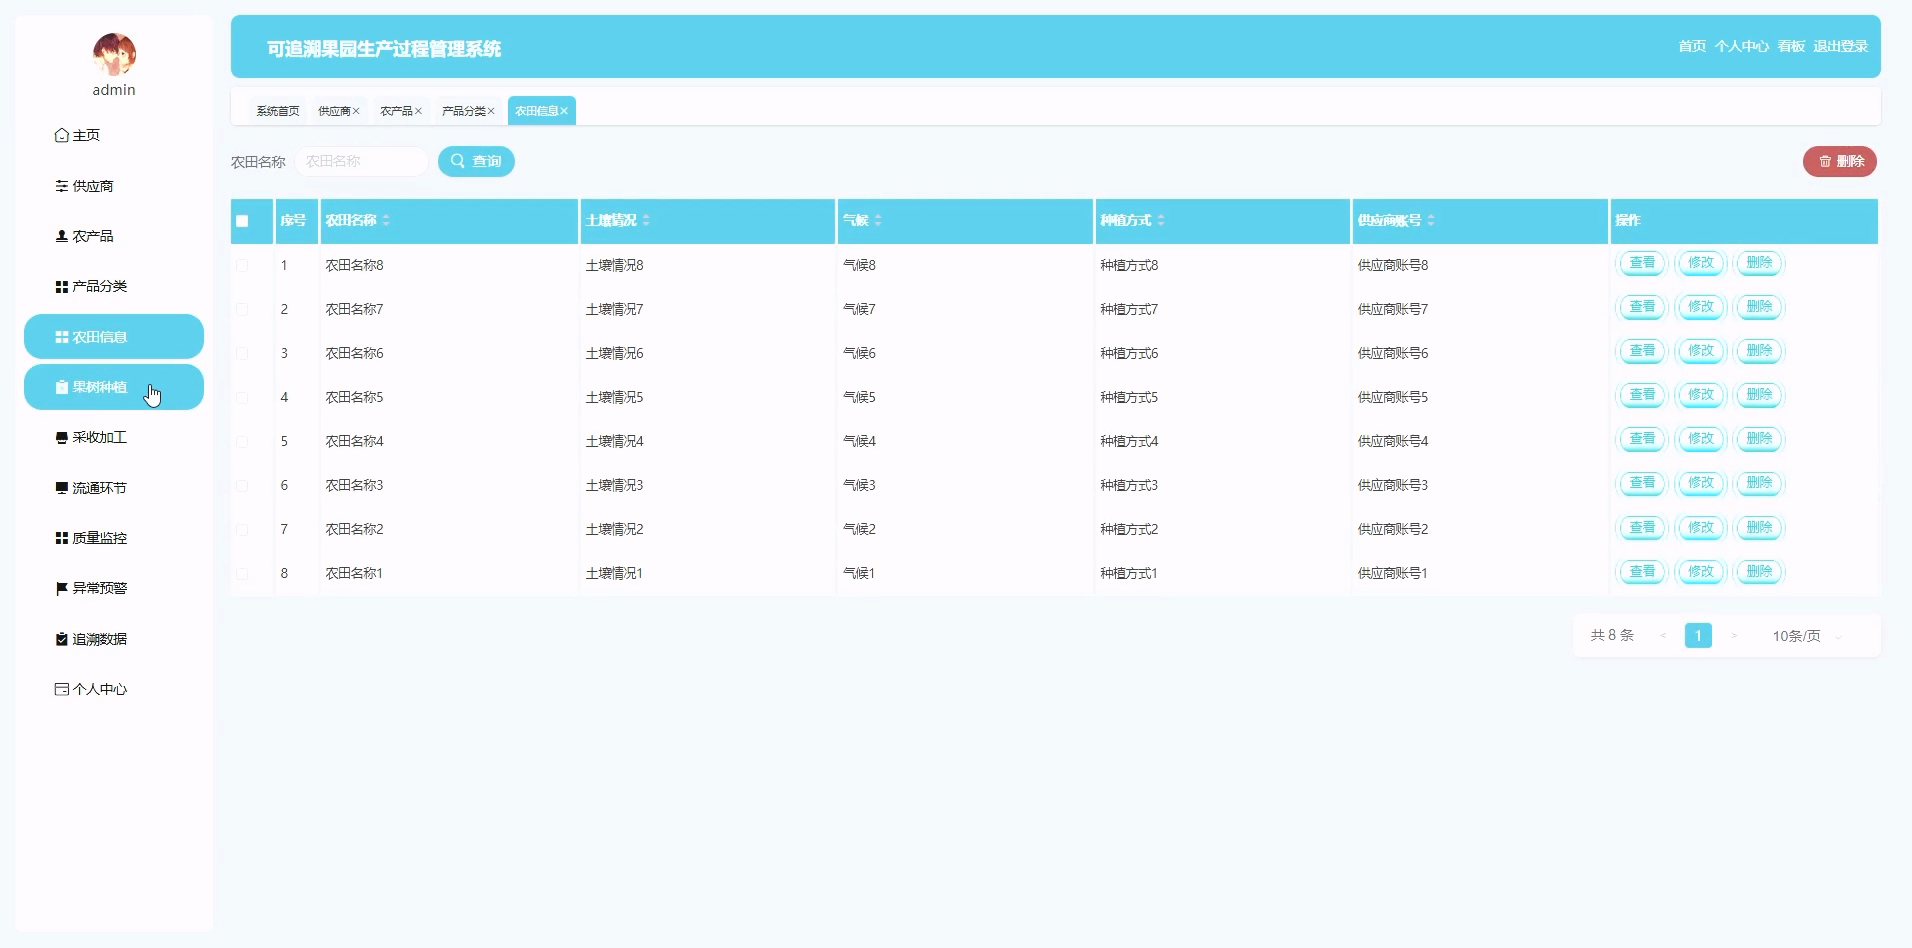This screenshot has height=948, width=1912.
Task: Click the red 删除 batch delete button
Action: [x=1840, y=161]
